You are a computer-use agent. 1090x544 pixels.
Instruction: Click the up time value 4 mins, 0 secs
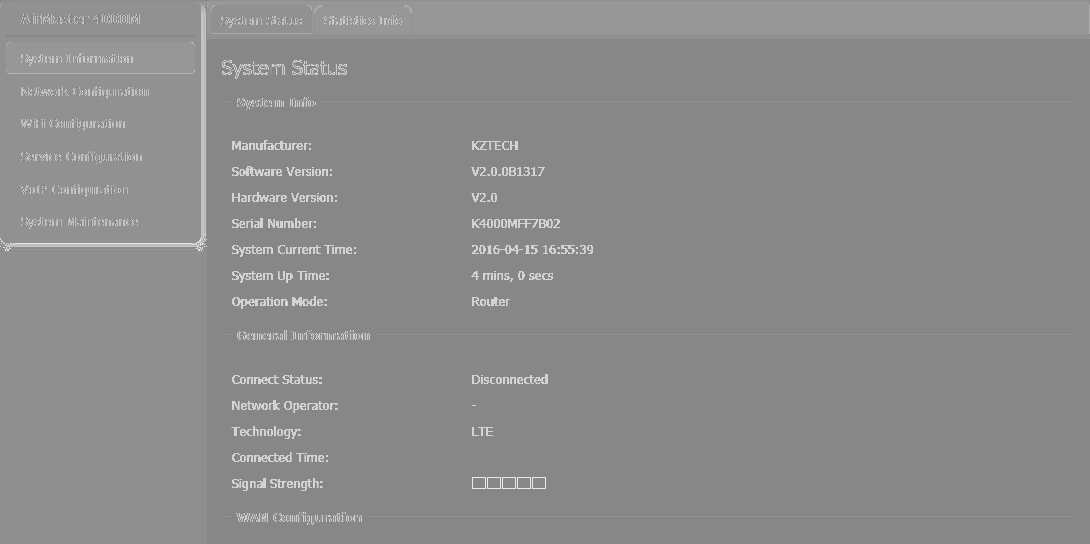point(512,276)
